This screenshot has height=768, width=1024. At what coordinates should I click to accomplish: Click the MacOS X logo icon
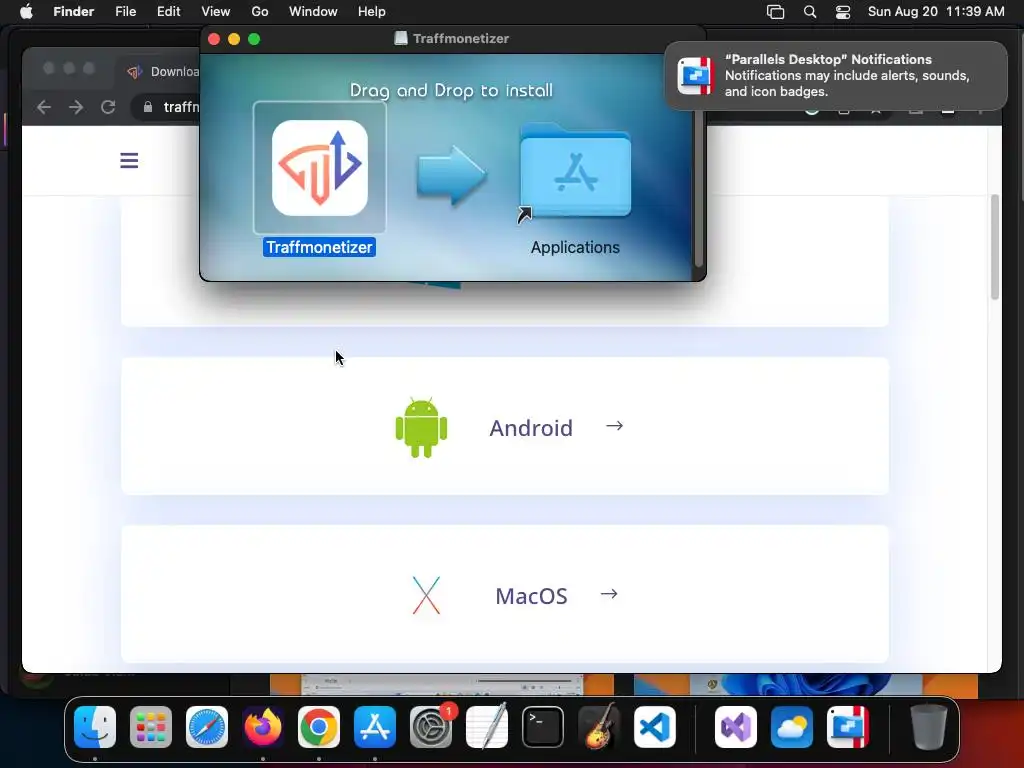426,595
